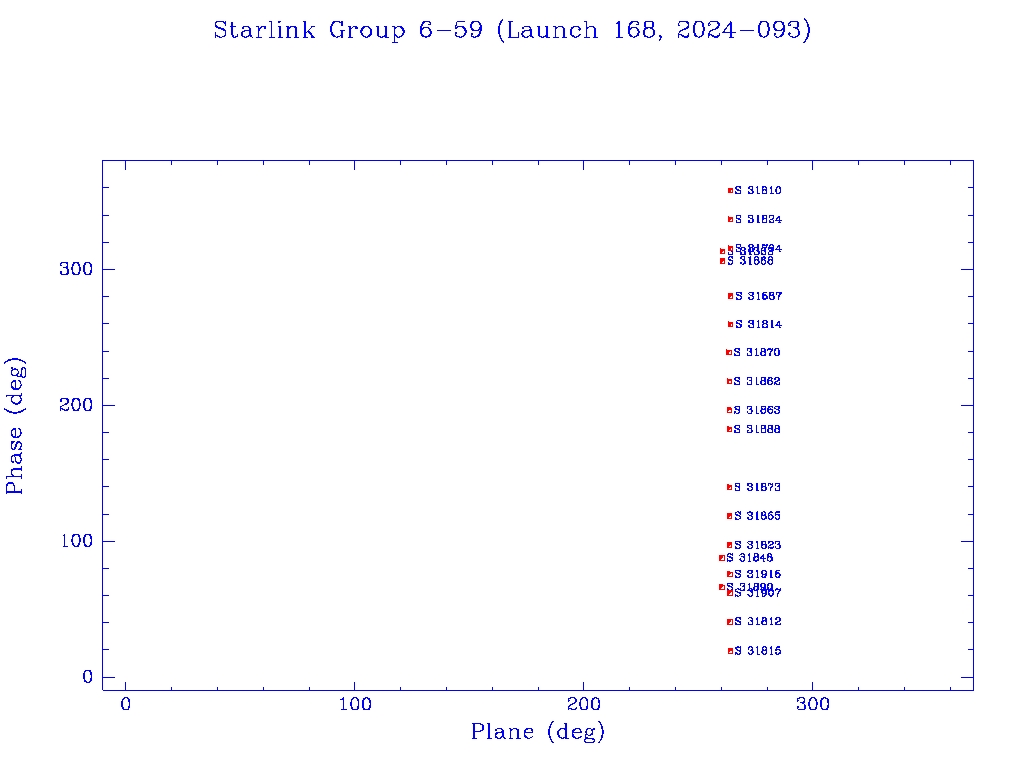Select the S 31812 satellite marker
The width and height of the screenshot is (1024, 768).
click(730, 622)
